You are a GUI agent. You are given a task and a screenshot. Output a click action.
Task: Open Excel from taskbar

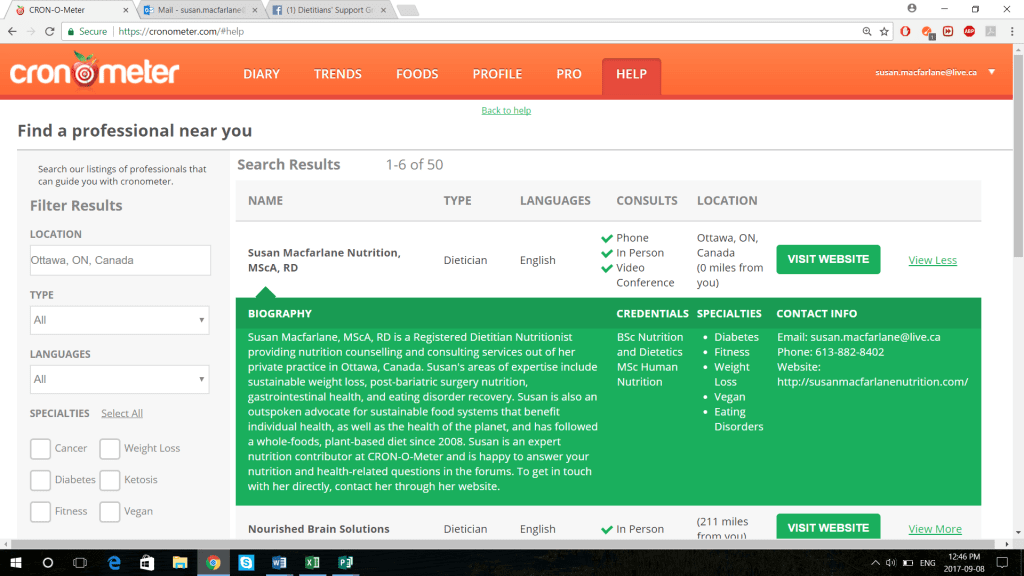(x=312, y=562)
